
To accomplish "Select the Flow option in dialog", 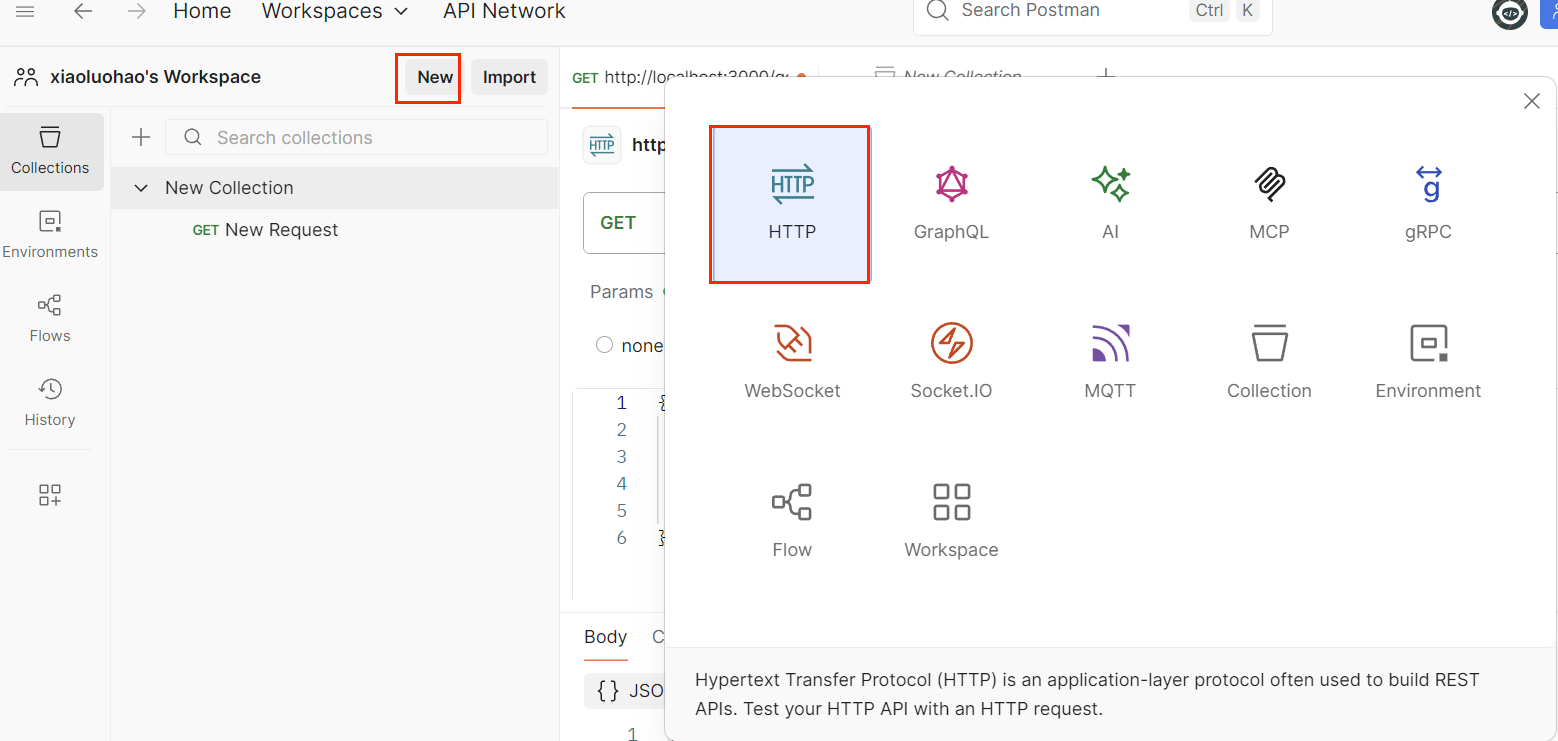I will coord(792,521).
